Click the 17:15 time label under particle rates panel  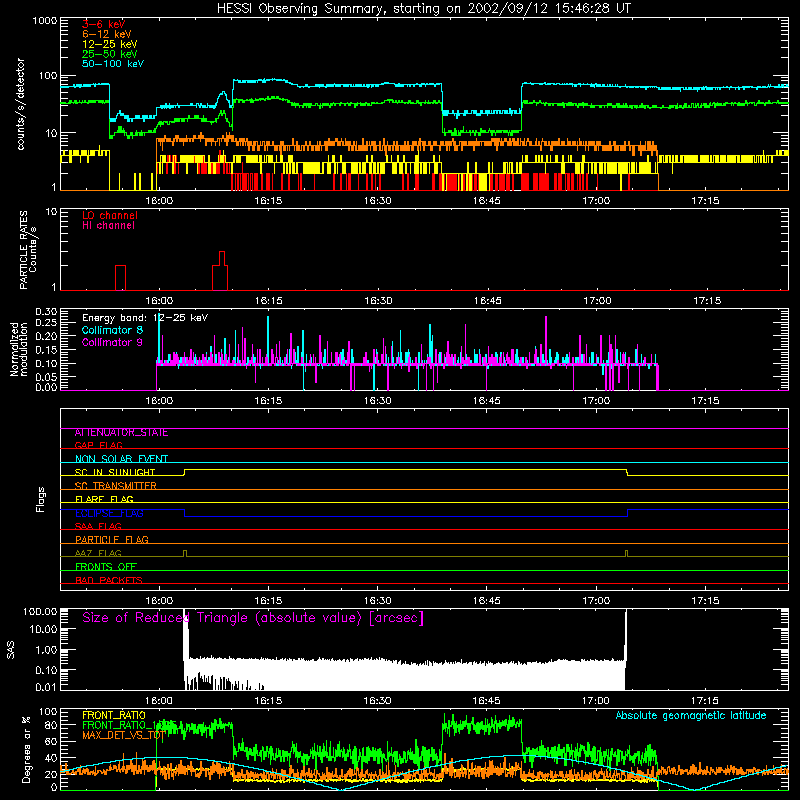[707, 301]
